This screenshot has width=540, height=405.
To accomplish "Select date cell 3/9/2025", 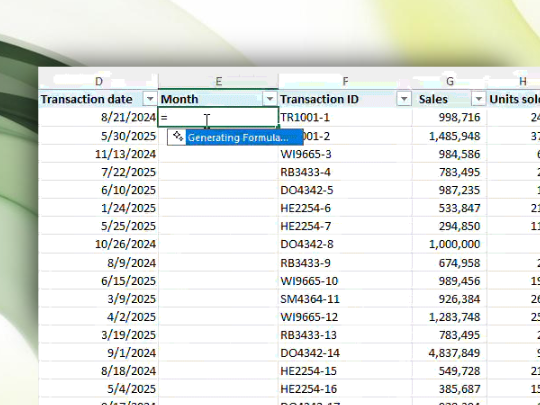I will pyautogui.click(x=98, y=299).
